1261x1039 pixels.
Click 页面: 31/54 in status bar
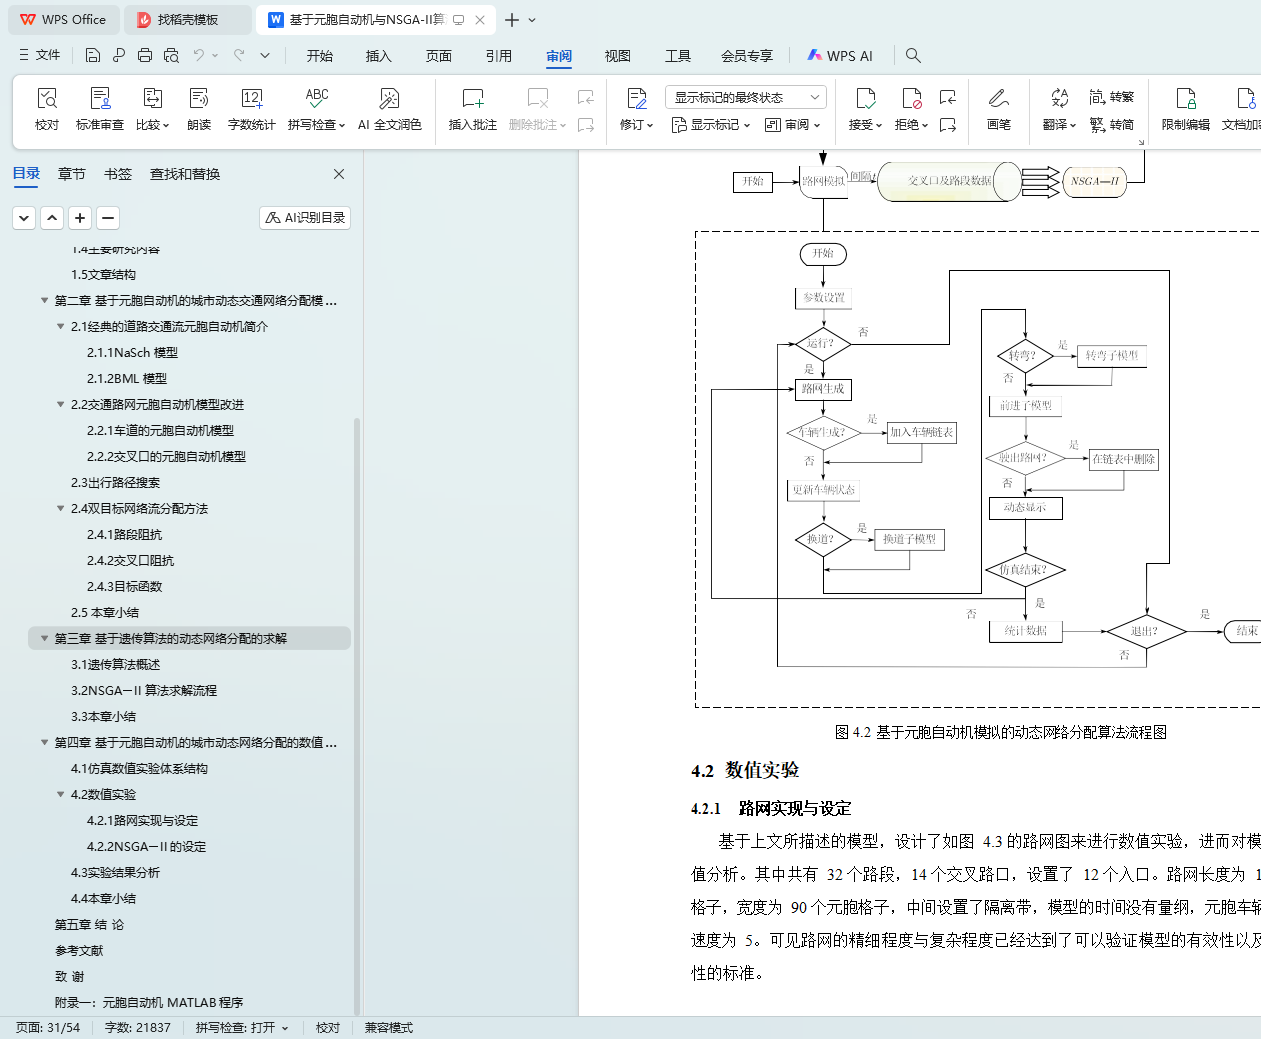(47, 1027)
